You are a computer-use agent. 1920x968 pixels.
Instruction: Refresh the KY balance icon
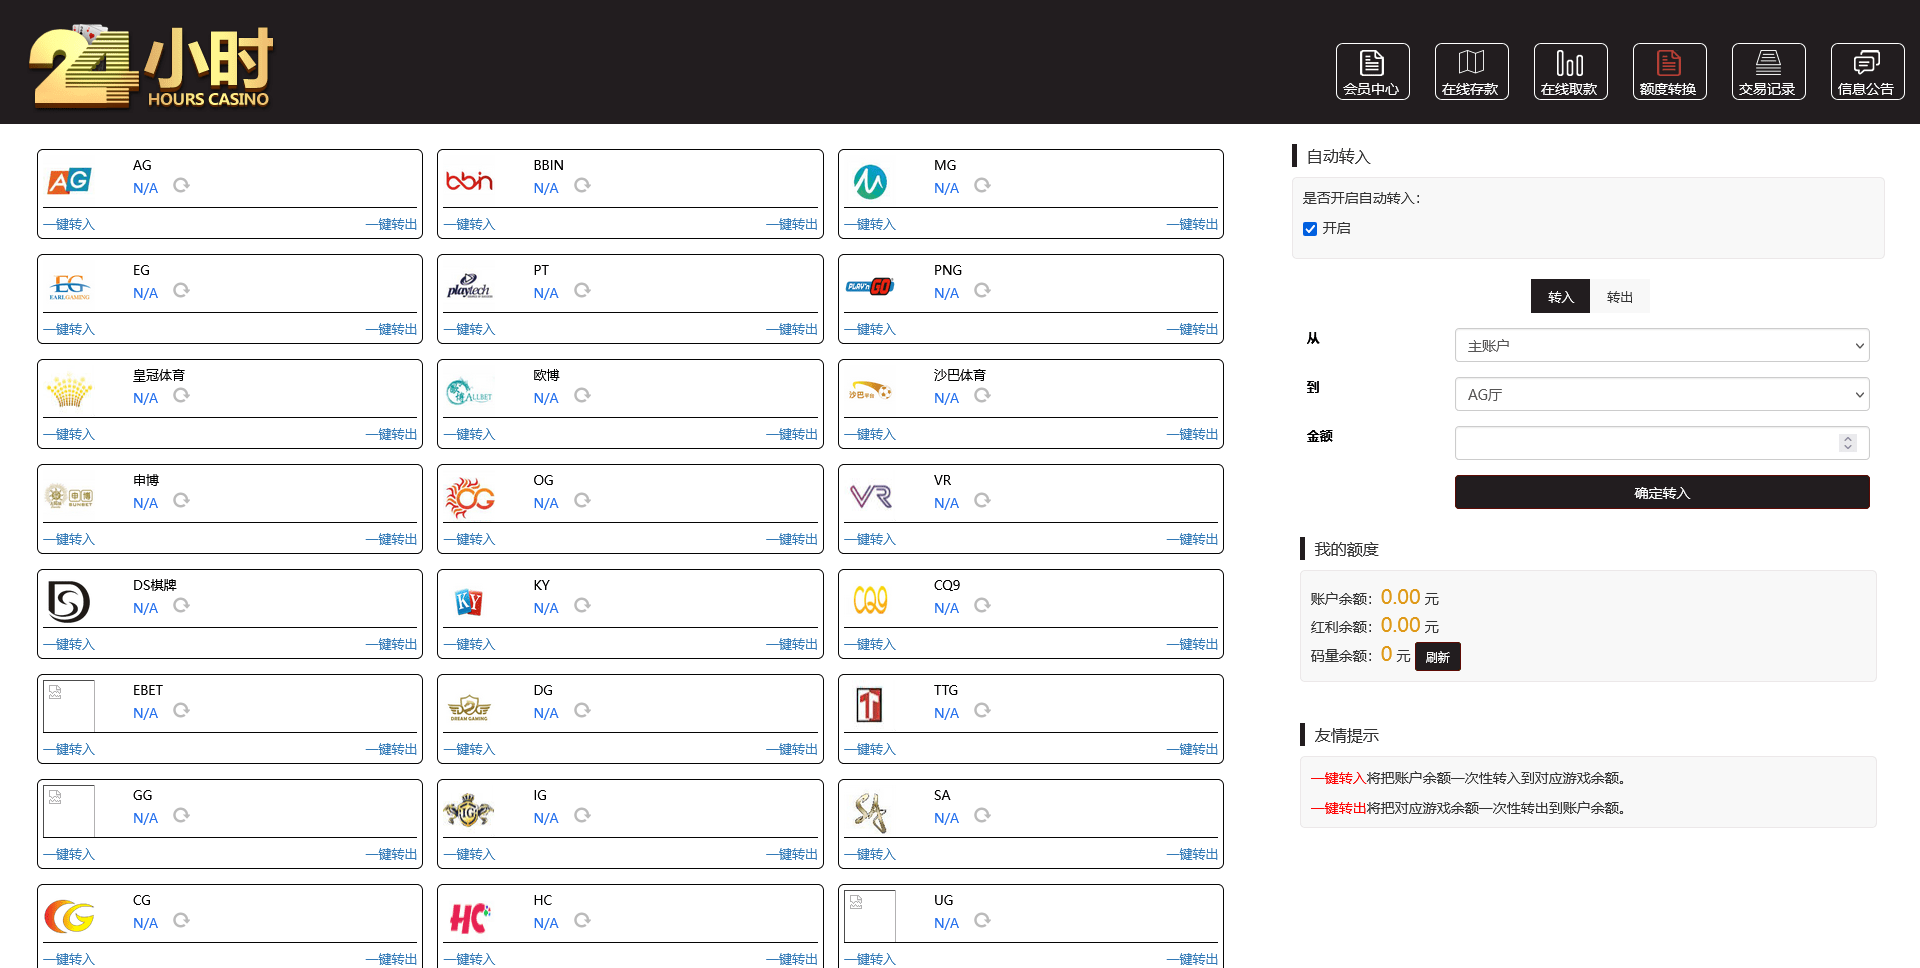tap(582, 606)
